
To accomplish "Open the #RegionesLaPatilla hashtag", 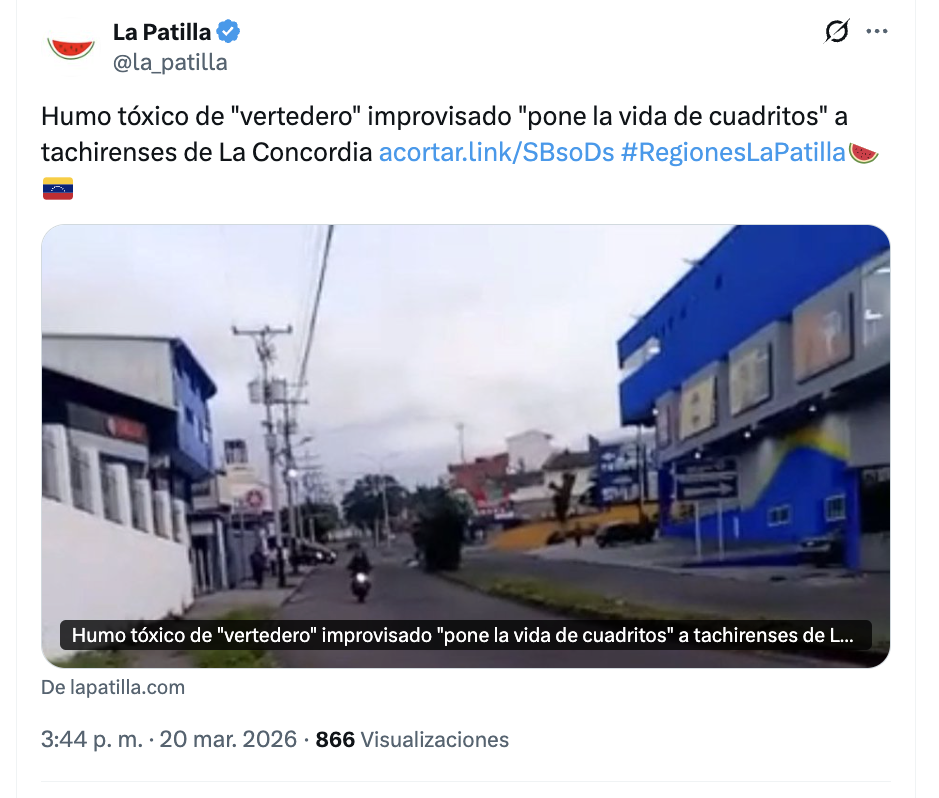I will click(732, 153).
